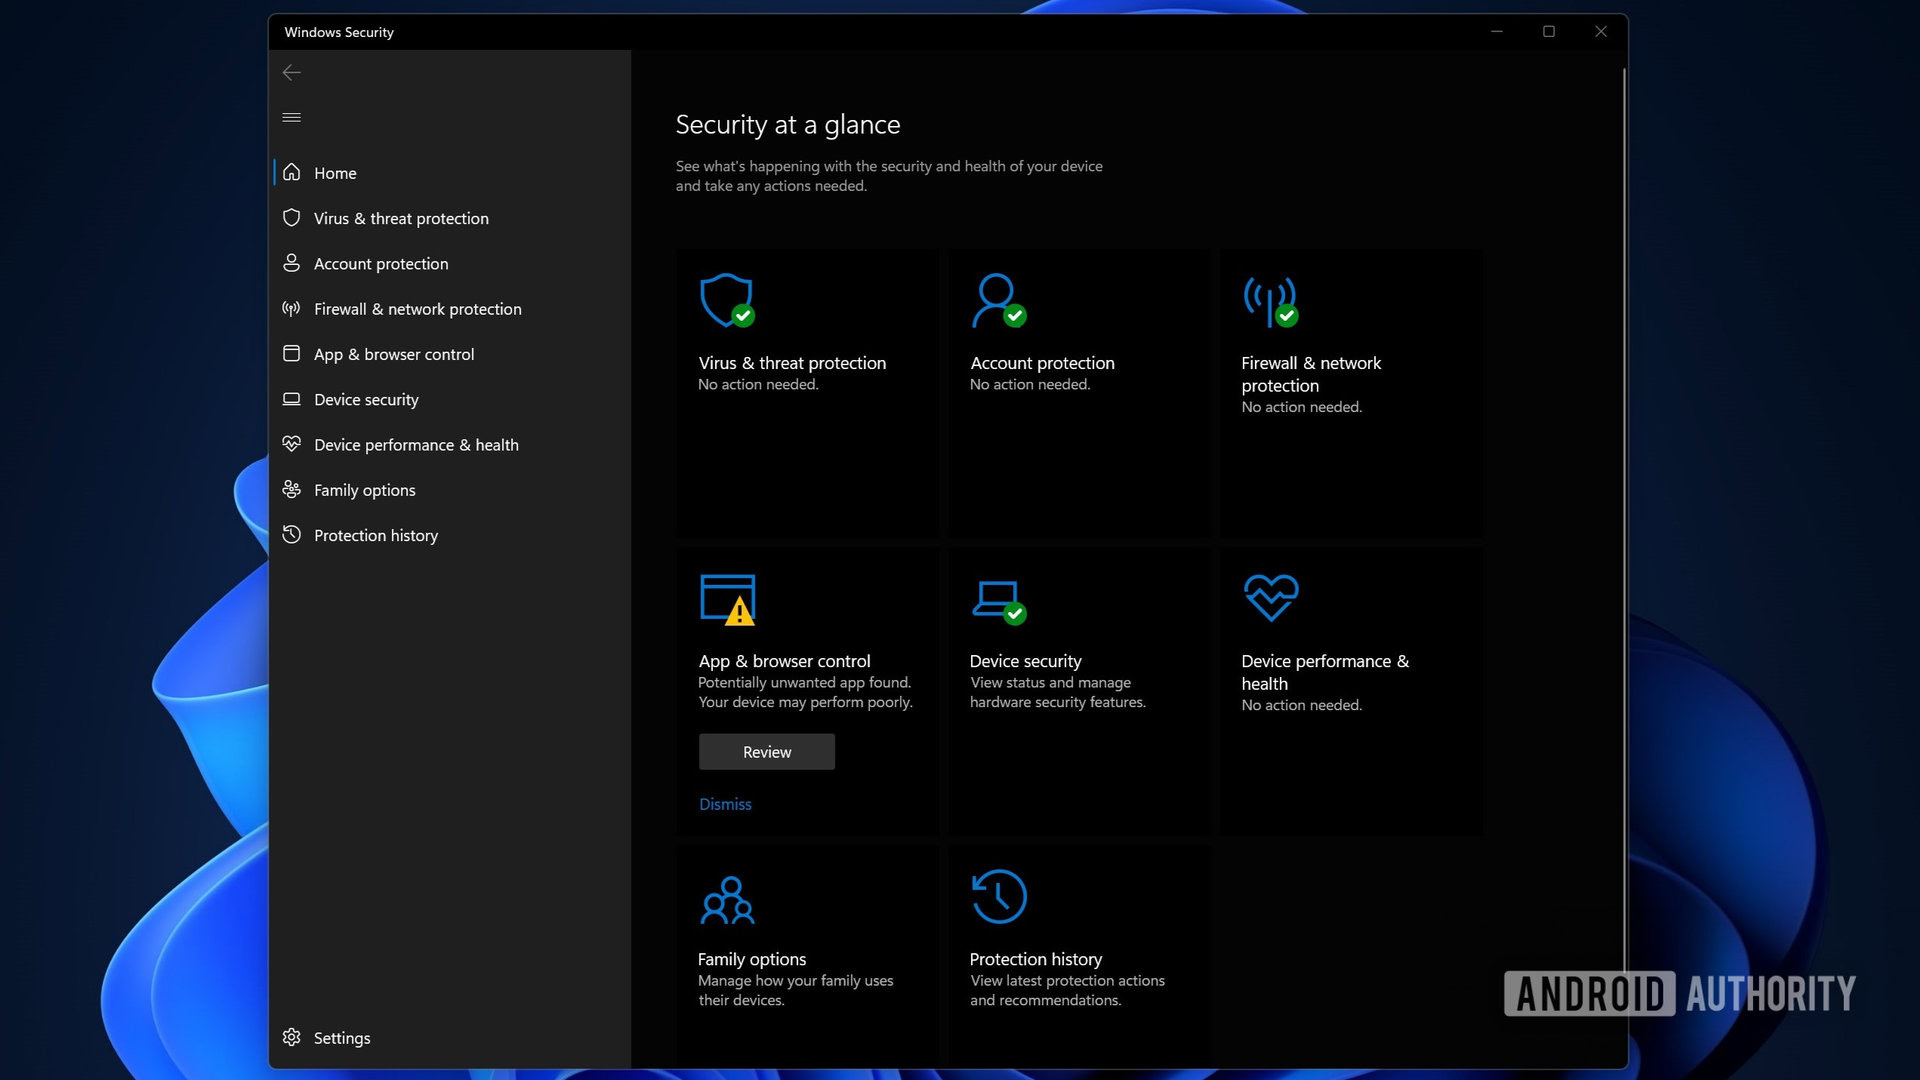The image size is (1920, 1080).
Task: Click the window icon beside App & browser control in sidebar
Action: (x=291, y=353)
